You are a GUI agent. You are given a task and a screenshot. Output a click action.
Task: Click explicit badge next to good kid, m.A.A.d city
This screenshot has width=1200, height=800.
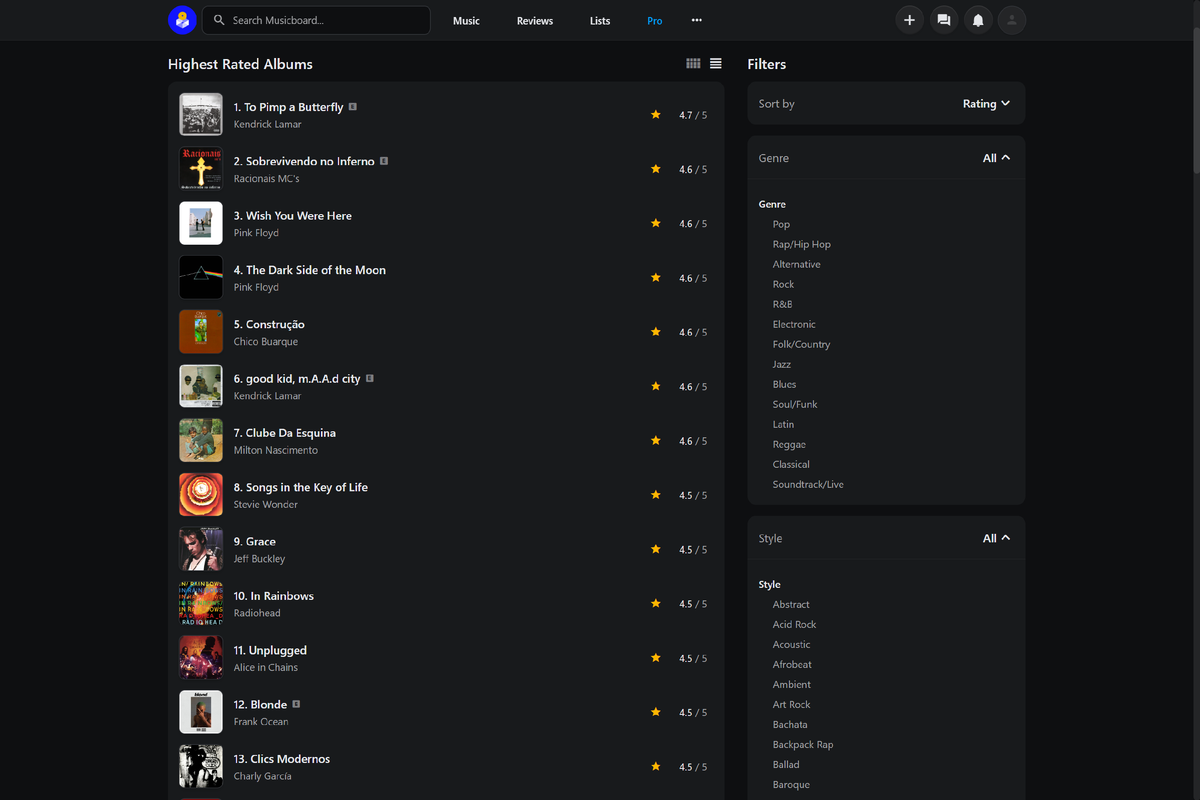tap(370, 379)
